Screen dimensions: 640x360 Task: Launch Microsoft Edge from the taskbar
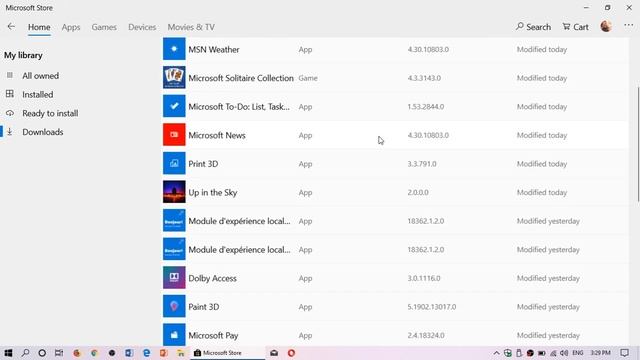tap(146, 353)
